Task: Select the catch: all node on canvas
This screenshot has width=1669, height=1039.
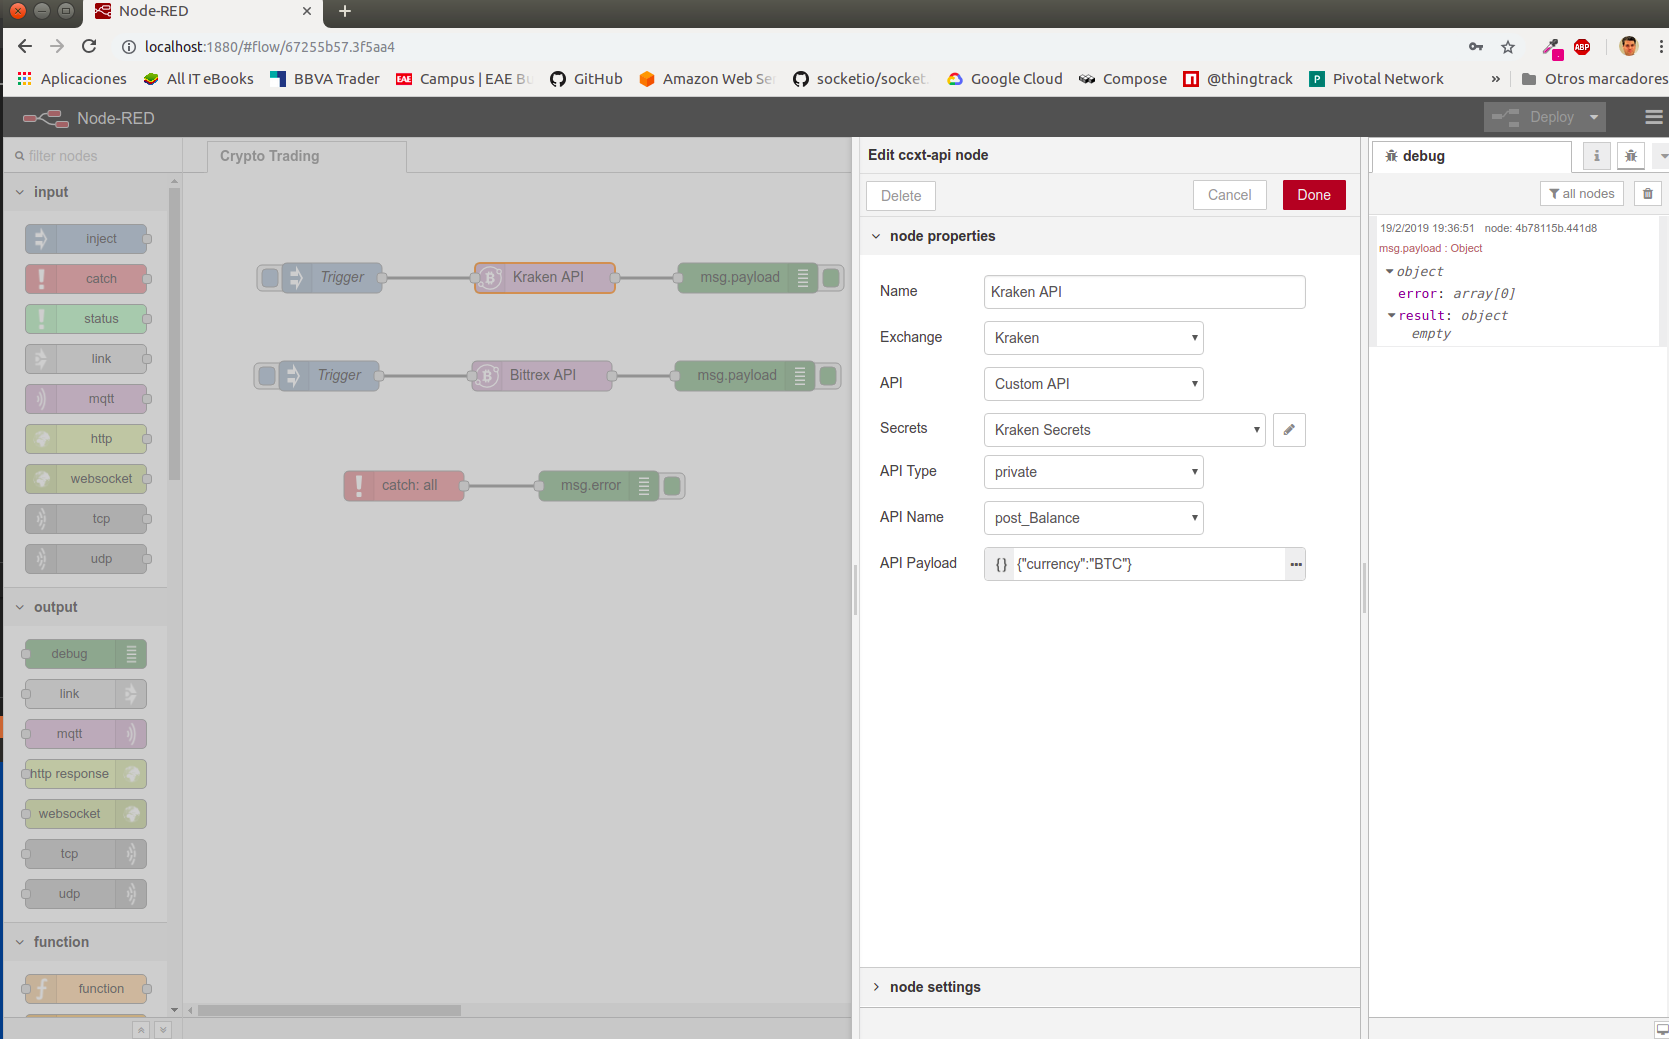Action: (x=405, y=486)
